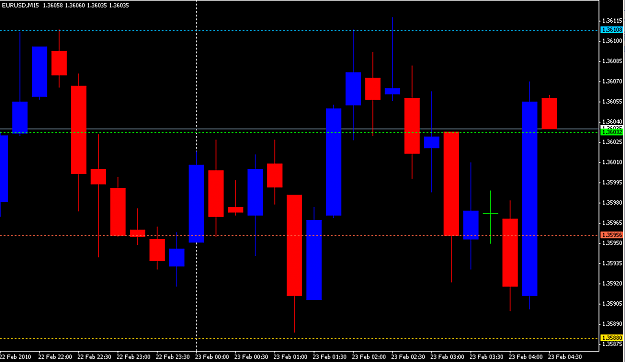Screen dimensions: 625x362
Task: Click the 1.35935 price scale value
Action: point(613,263)
